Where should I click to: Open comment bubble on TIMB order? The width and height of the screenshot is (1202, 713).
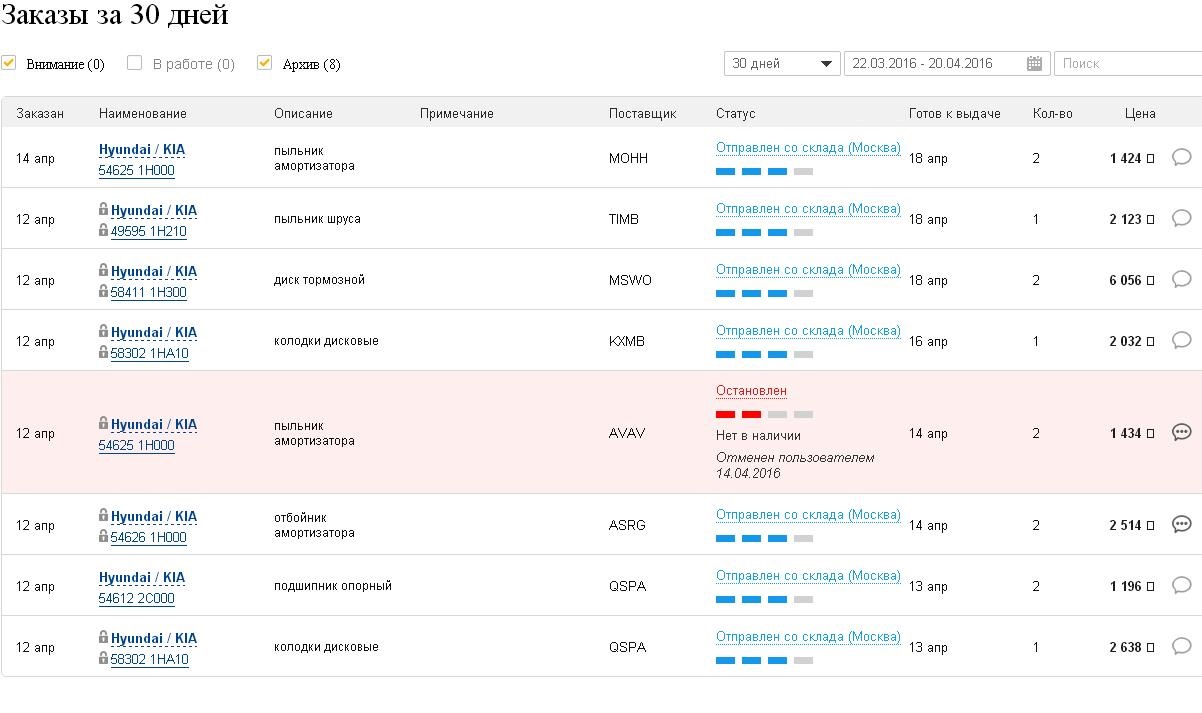pos(1181,218)
